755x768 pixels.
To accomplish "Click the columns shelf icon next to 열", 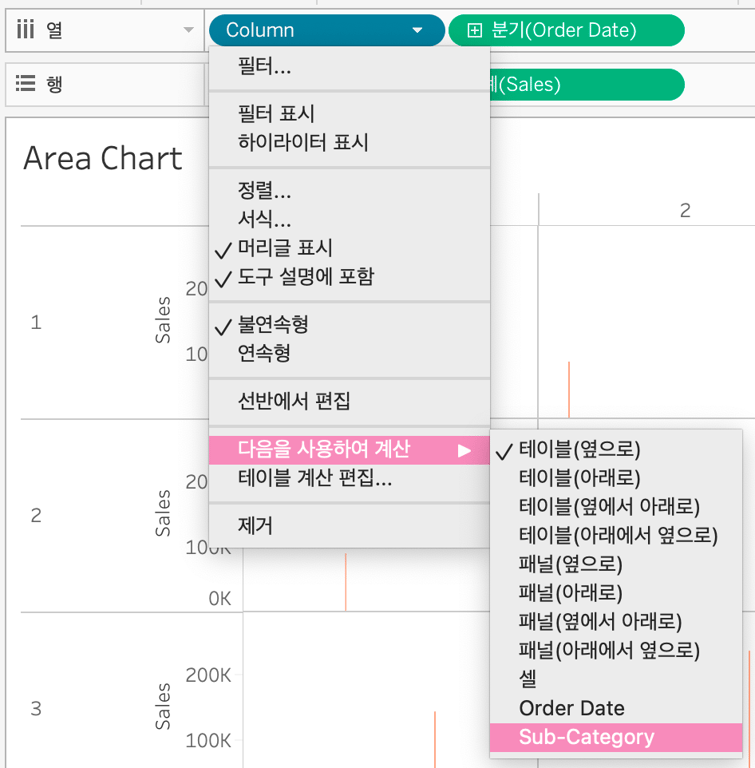I will pyautogui.click(x=25, y=30).
